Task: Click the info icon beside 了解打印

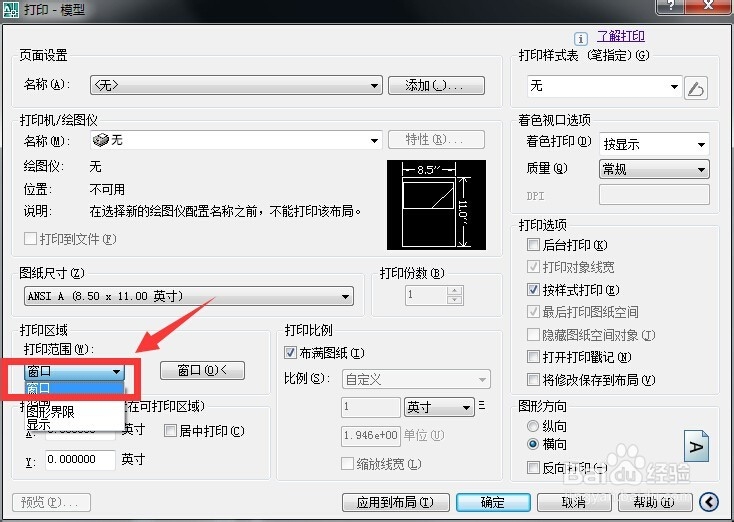Action: (580, 38)
